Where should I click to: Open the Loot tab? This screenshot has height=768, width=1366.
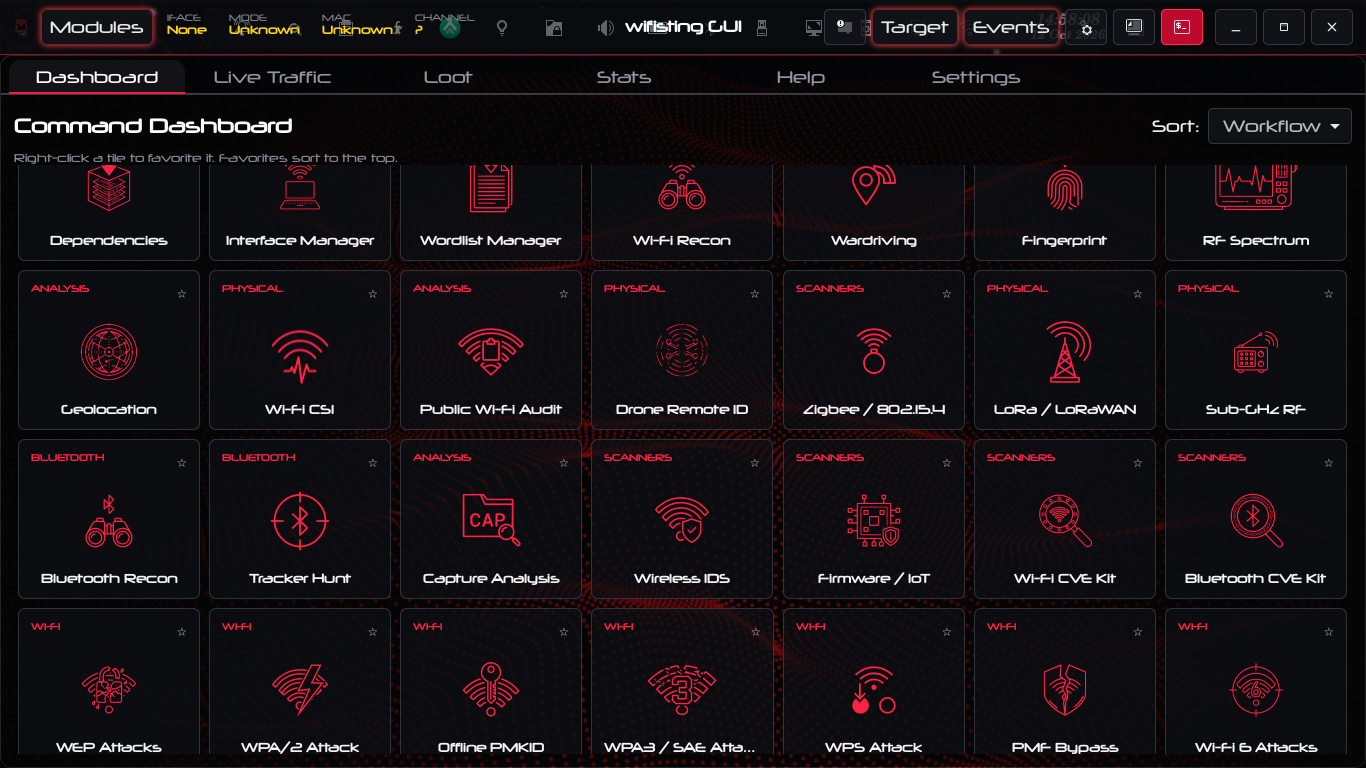(x=447, y=77)
